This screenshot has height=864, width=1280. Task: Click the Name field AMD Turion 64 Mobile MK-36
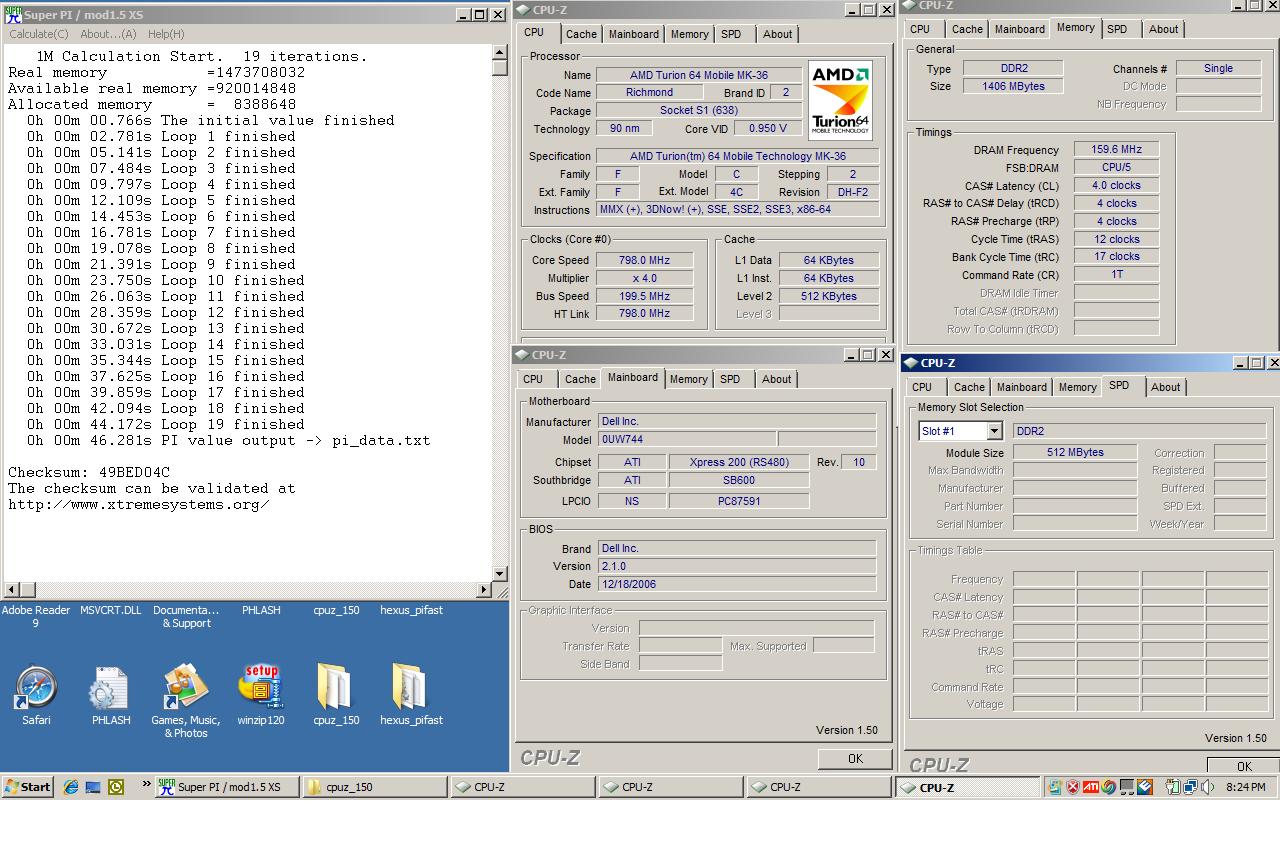699,75
